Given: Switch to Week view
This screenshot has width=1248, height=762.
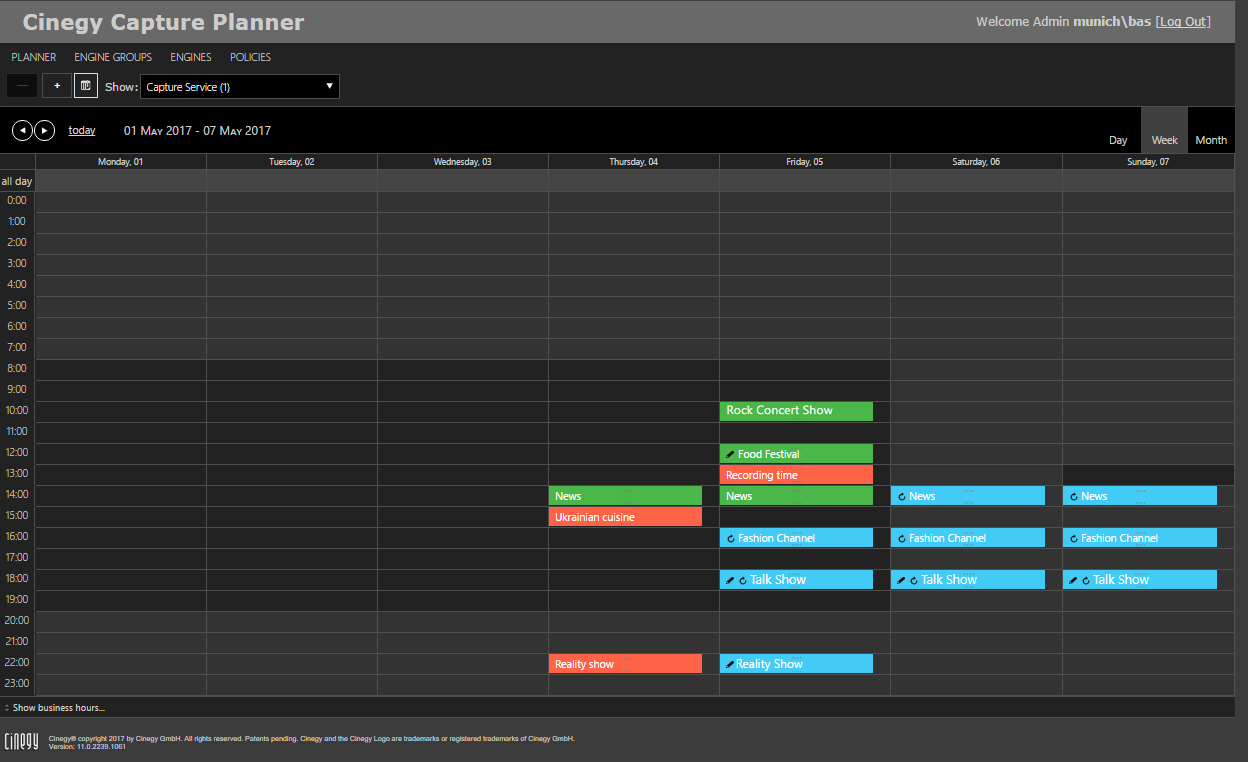Looking at the screenshot, I should click(x=1164, y=131).
